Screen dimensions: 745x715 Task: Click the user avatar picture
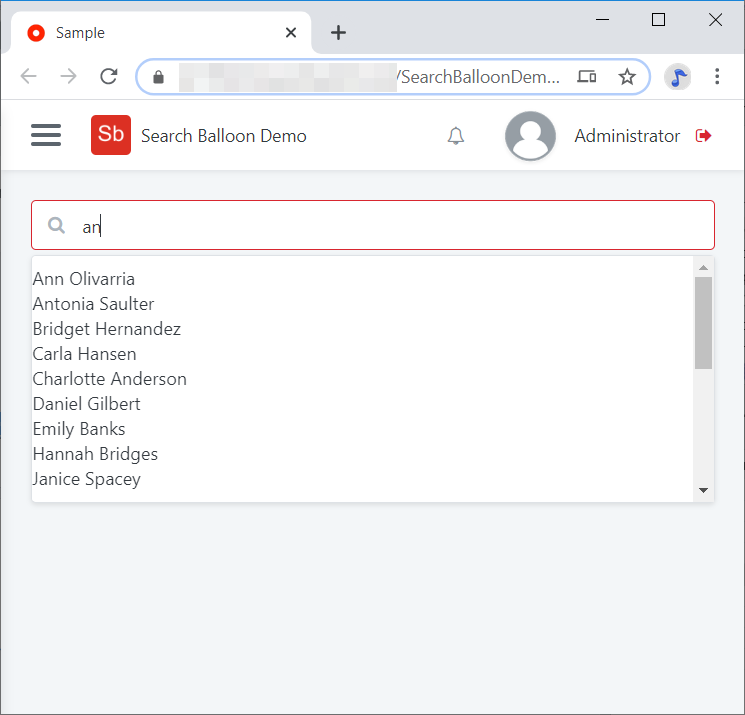click(x=530, y=136)
